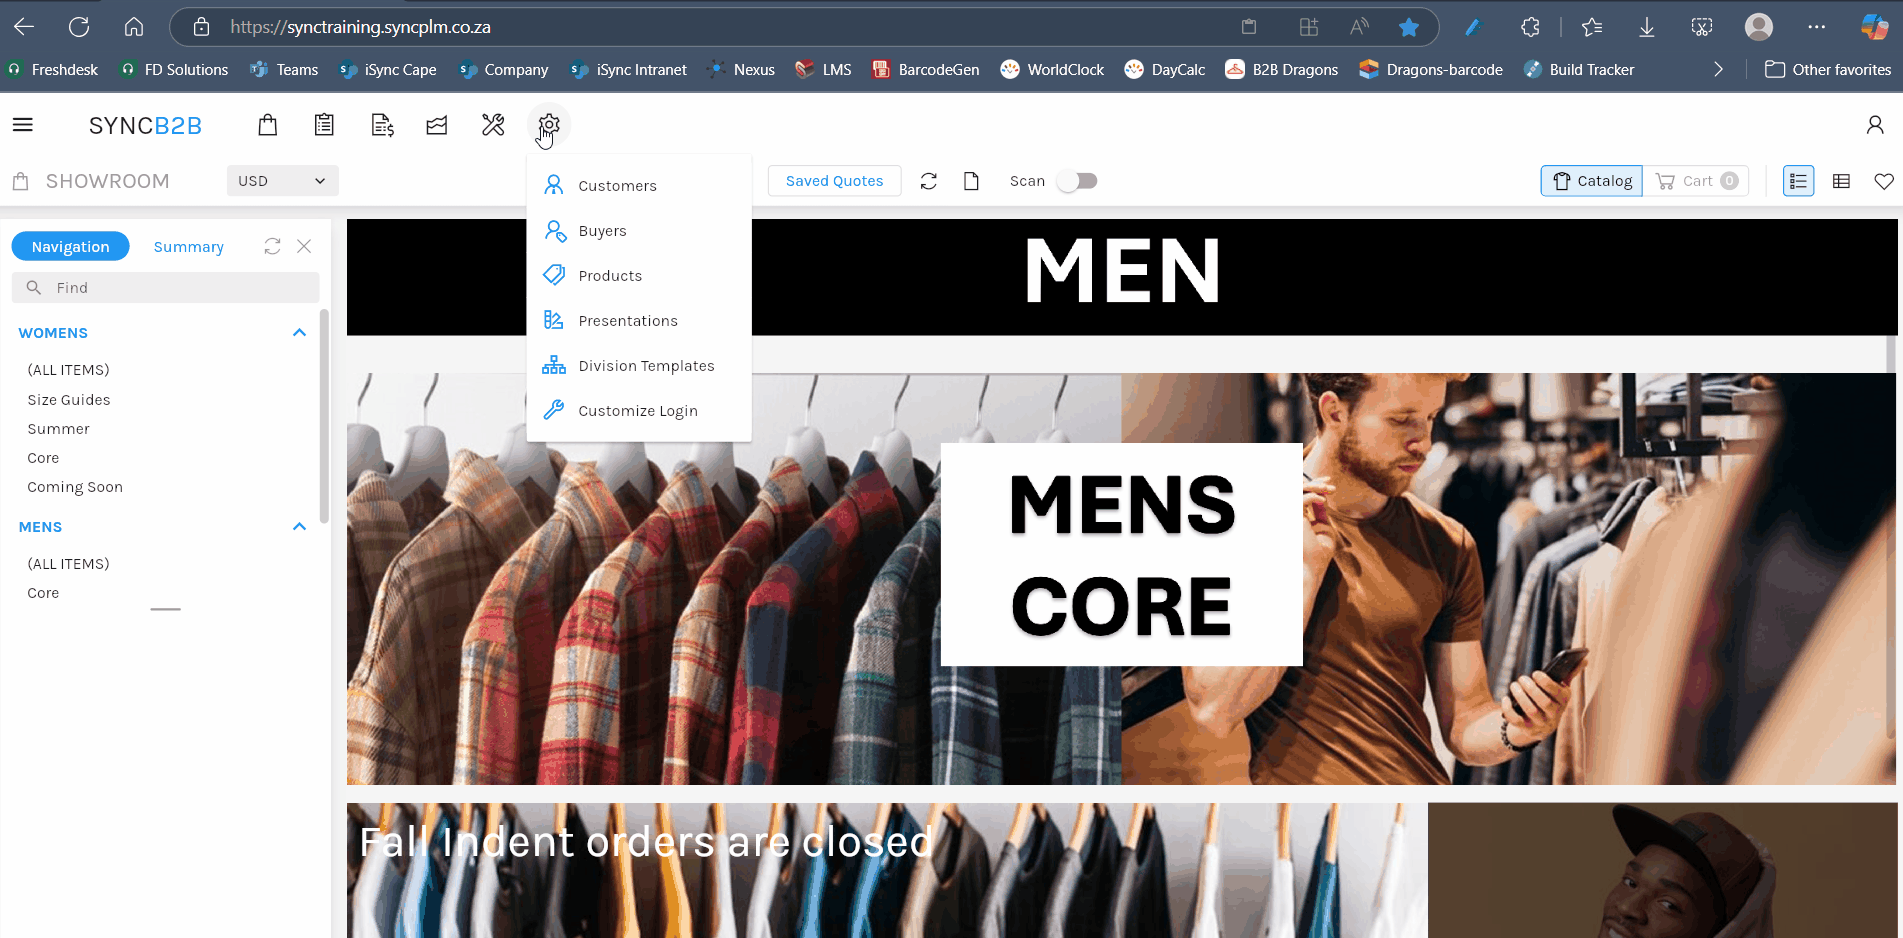Click the browser address bar URL

pyautogui.click(x=360, y=27)
